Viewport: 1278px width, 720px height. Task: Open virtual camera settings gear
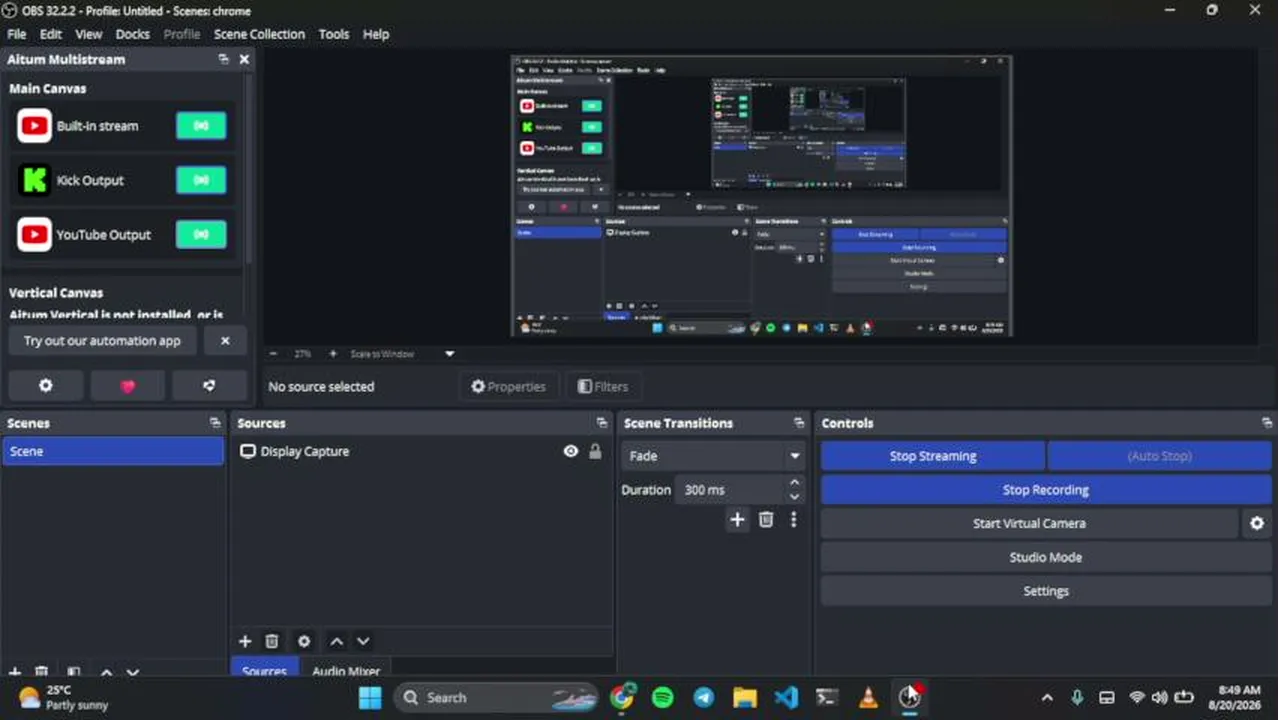click(1257, 523)
